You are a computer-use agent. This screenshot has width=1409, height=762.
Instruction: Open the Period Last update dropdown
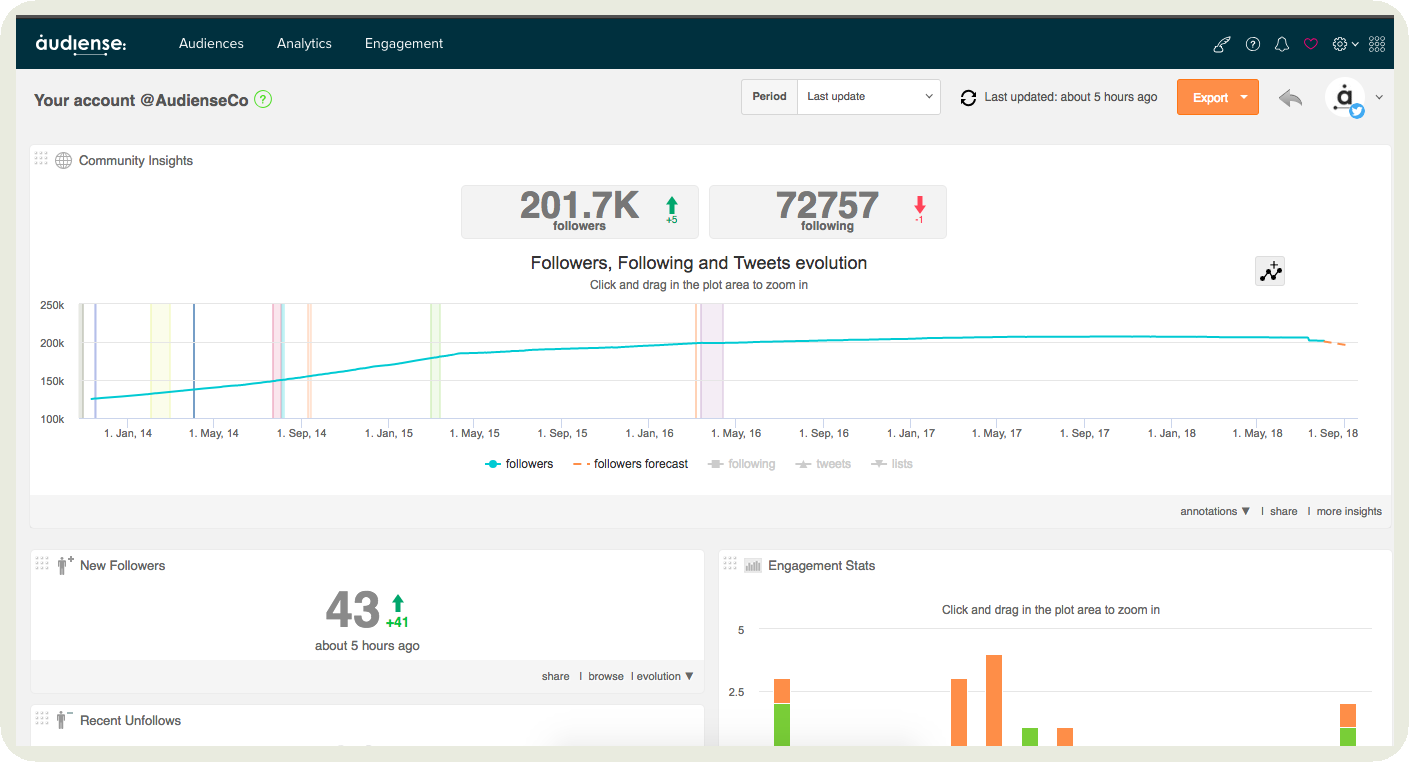pos(868,97)
